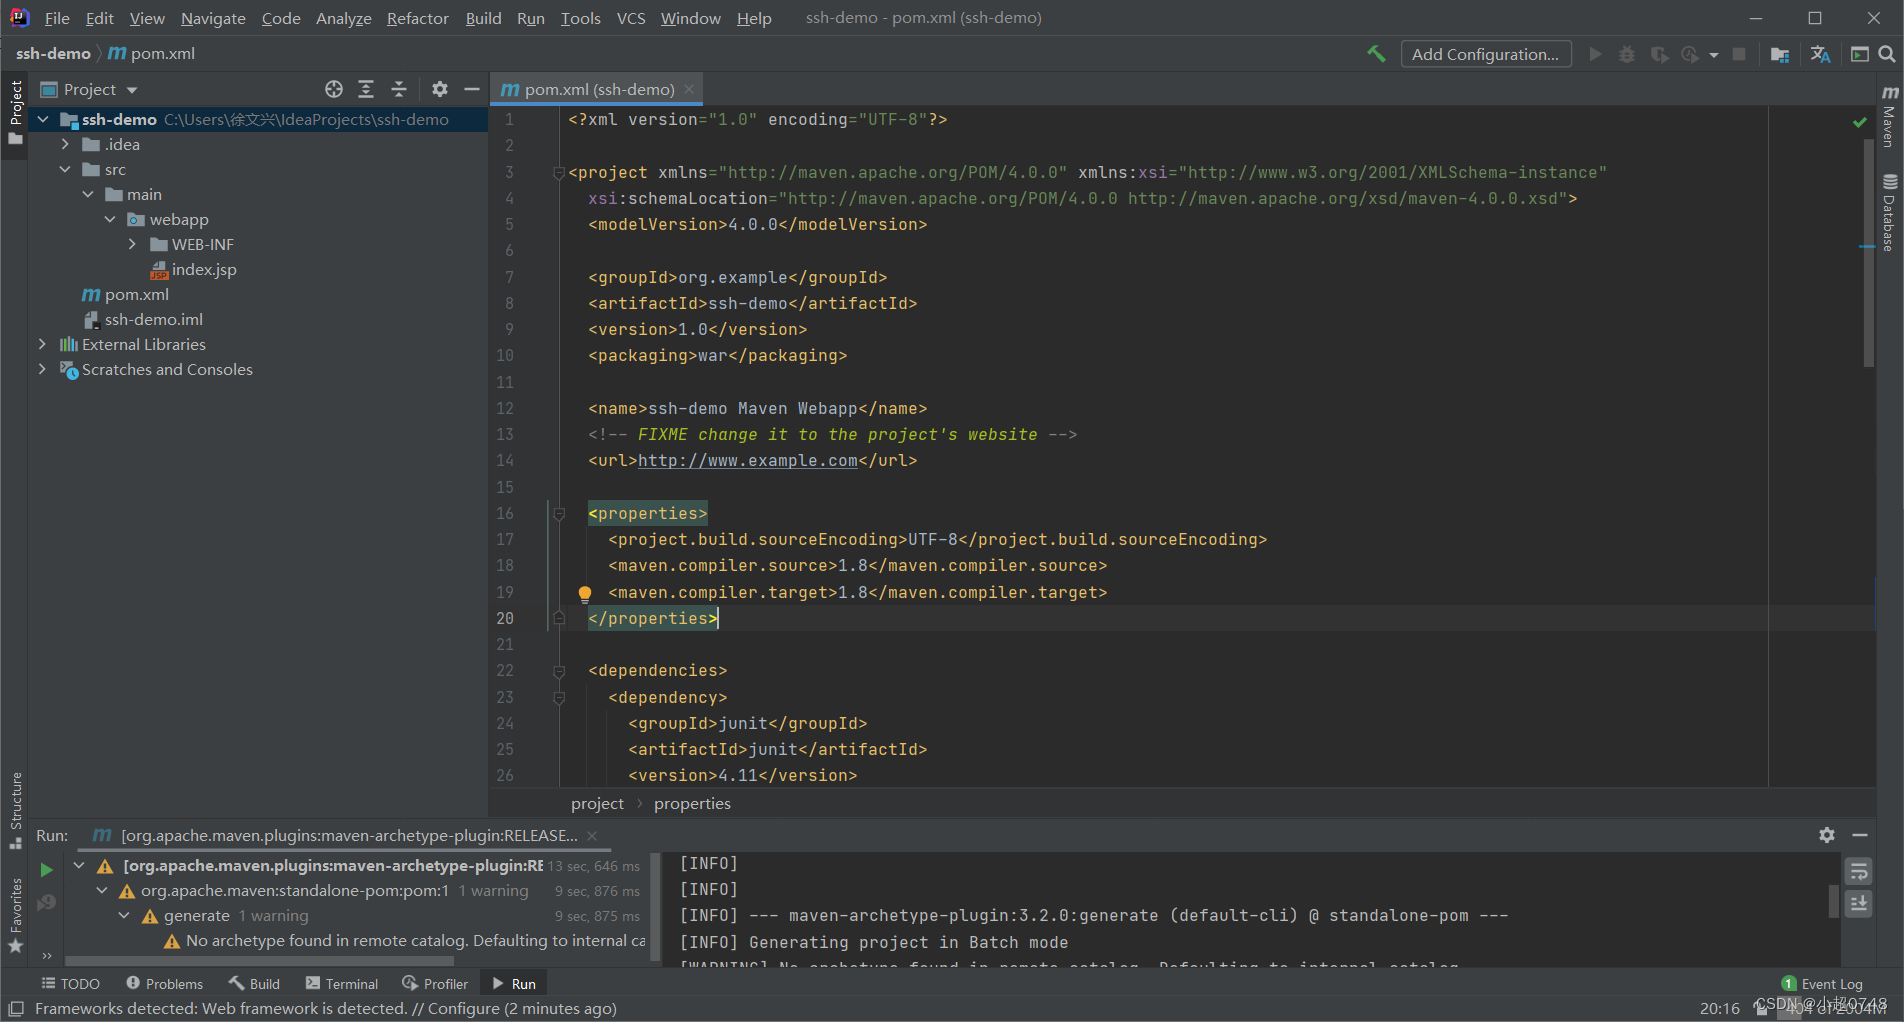The image size is (1904, 1022).
Task: Toggle soft-wrap in Run console
Action: tap(1859, 872)
